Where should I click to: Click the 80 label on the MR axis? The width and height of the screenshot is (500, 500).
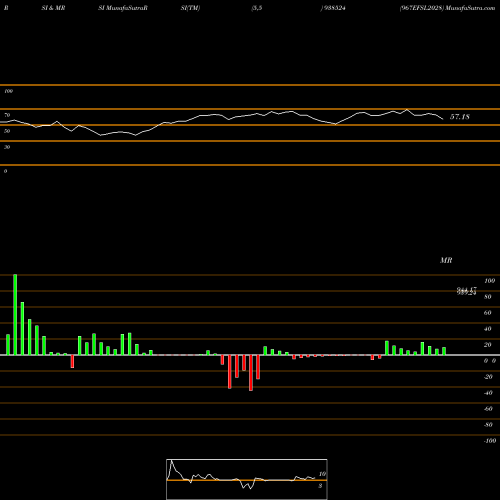point(487,297)
